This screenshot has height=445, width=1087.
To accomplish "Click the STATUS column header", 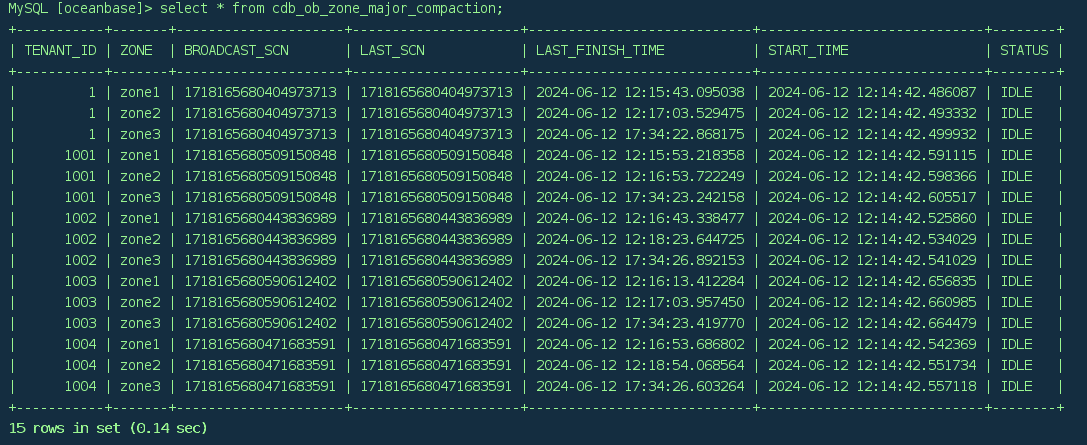I will (1024, 50).
